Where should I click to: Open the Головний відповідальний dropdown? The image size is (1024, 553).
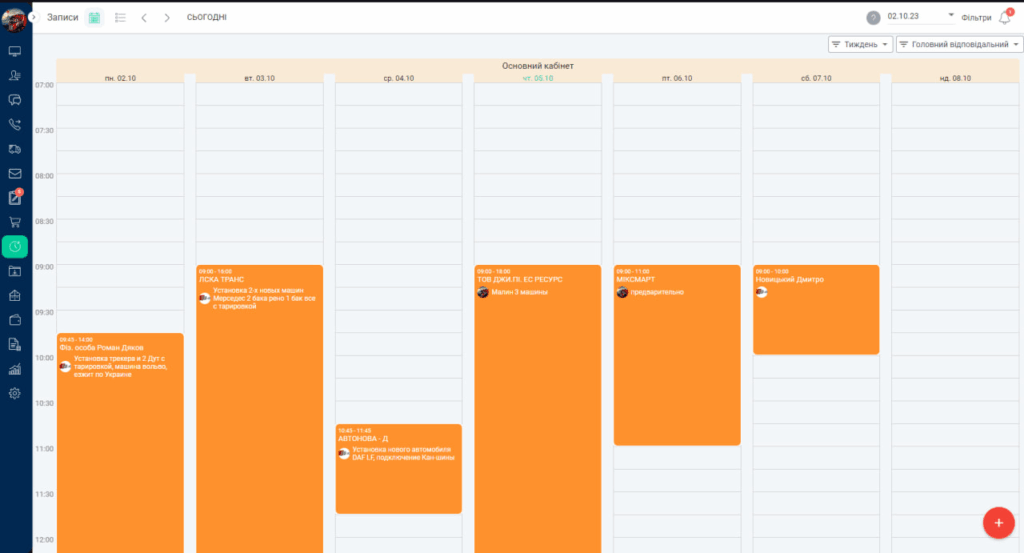click(959, 45)
